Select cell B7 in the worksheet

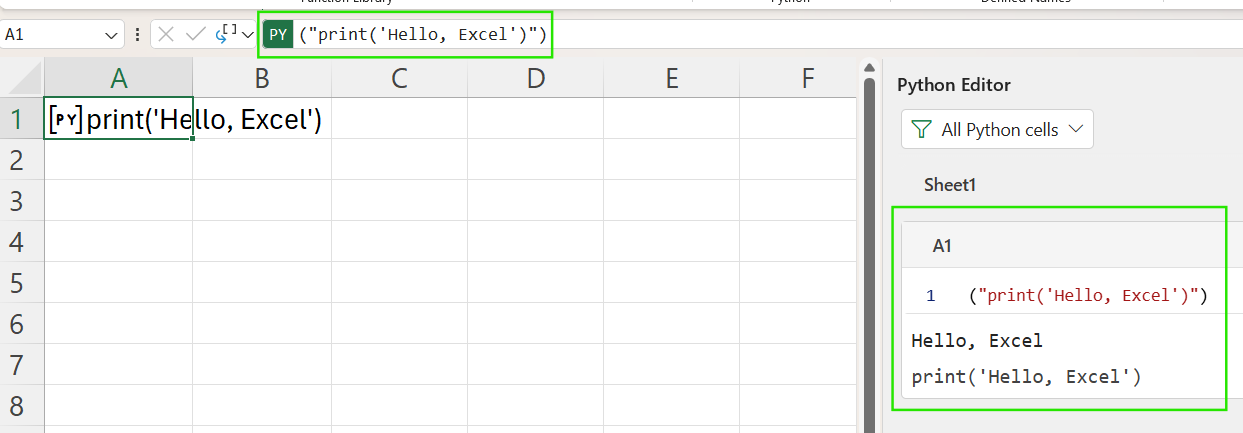pos(262,365)
